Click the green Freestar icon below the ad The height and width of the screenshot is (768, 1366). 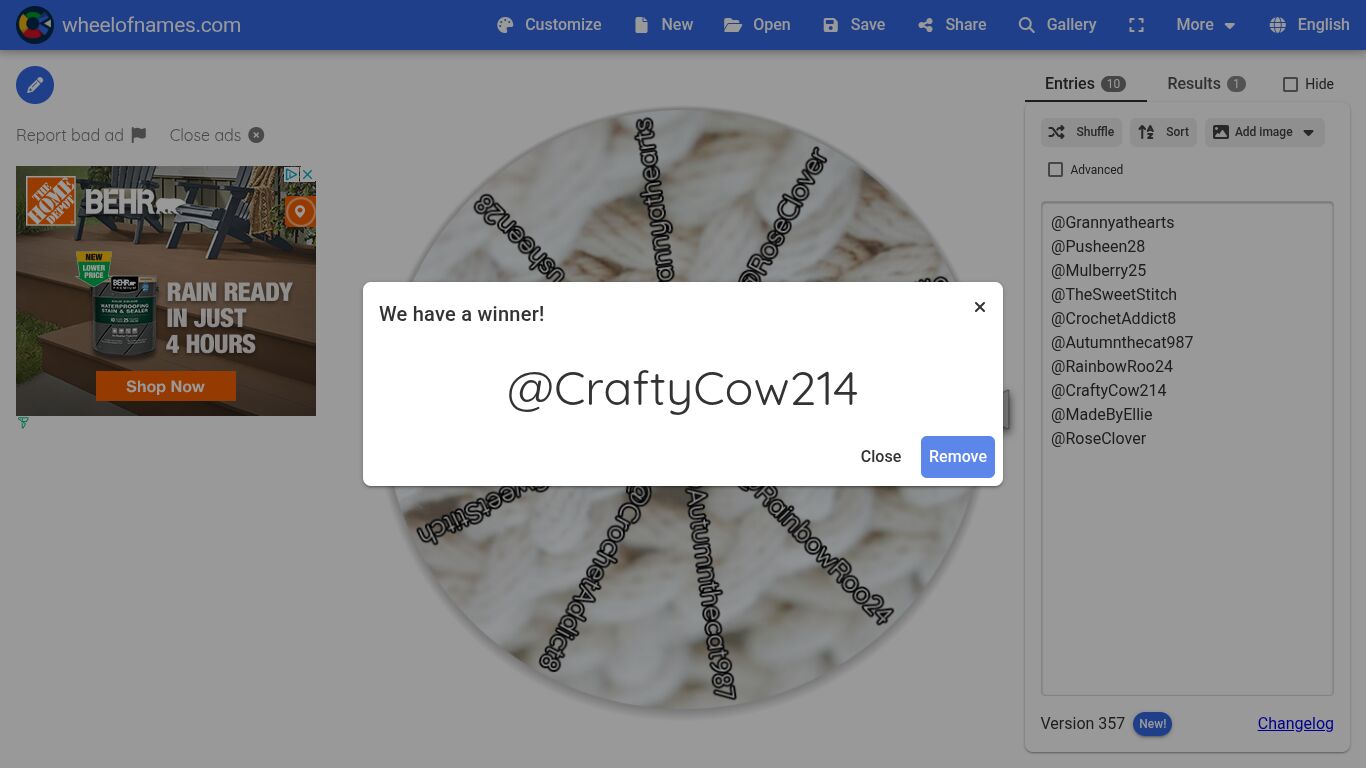(23, 423)
